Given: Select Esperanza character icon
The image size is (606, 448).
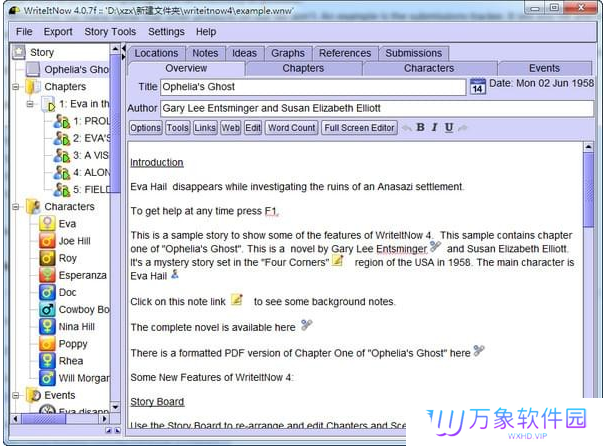Looking at the screenshot, I should click(x=47, y=275).
